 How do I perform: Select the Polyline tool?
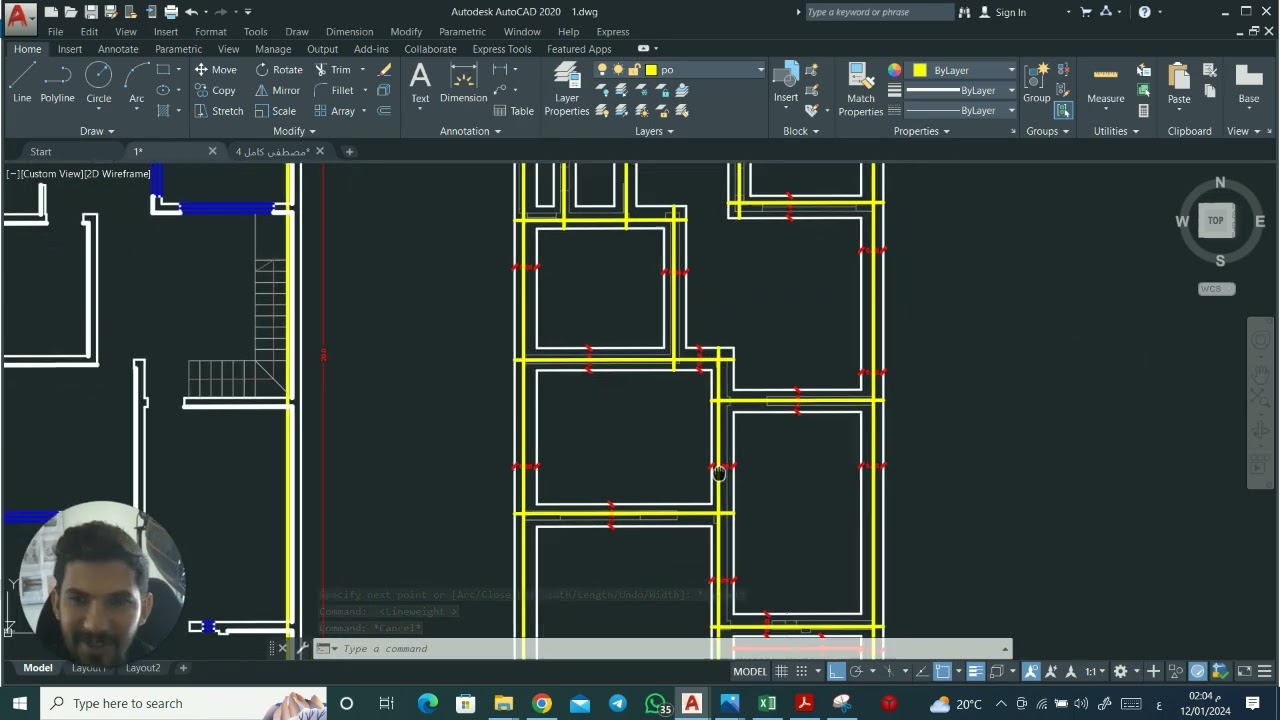(57, 83)
